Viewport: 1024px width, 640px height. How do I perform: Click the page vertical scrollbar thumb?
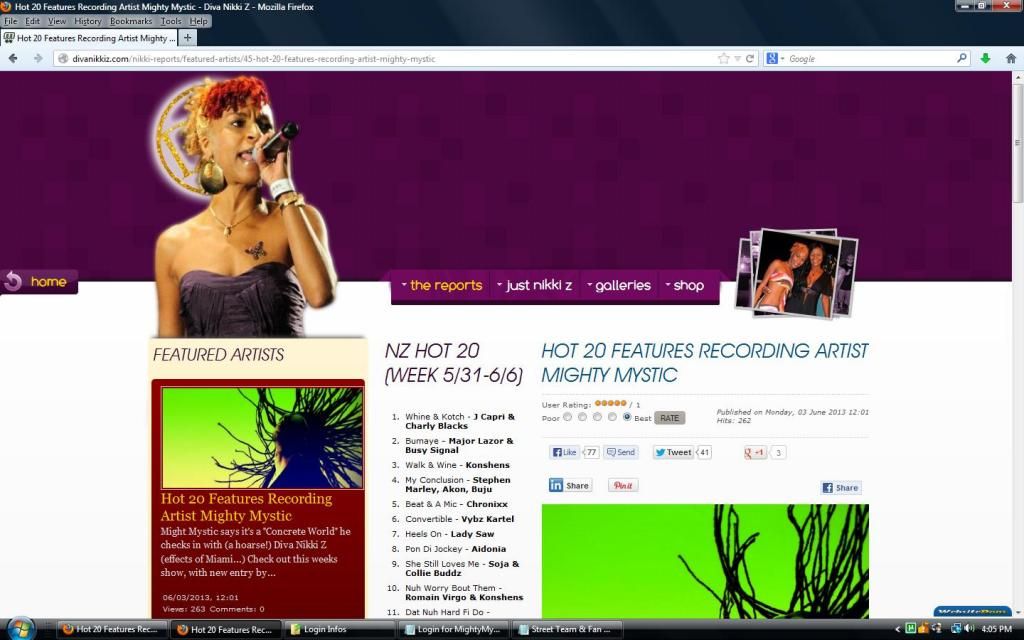1017,142
